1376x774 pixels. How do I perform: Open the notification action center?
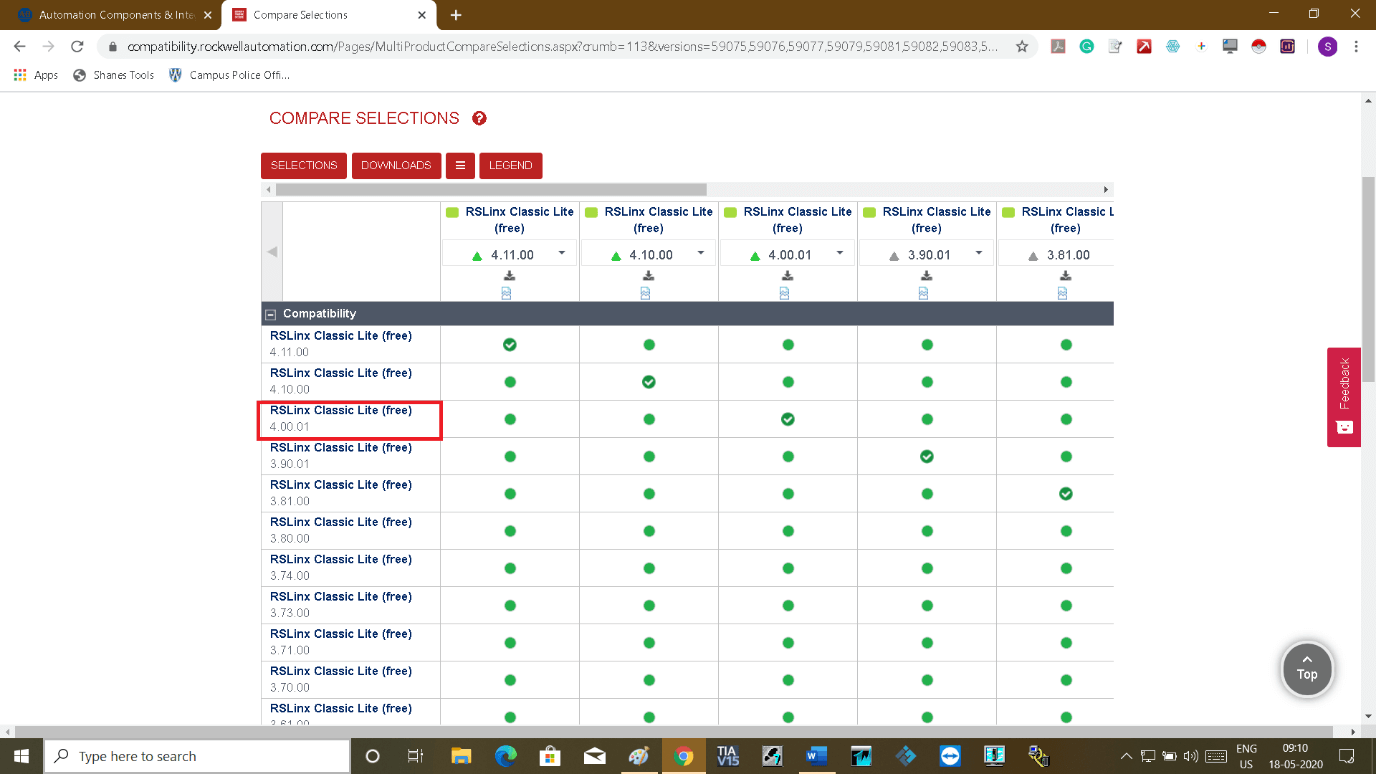pyautogui.click(x=1346, y=756)
